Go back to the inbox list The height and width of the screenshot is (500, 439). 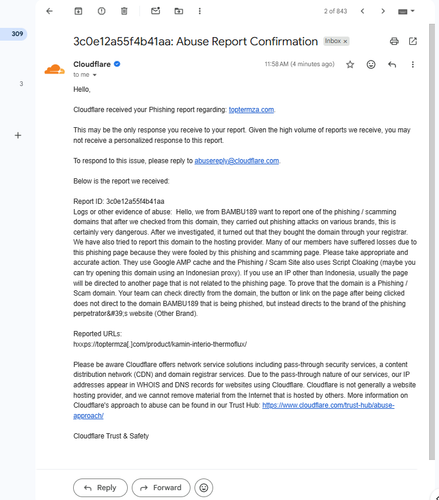click(49, 11)
